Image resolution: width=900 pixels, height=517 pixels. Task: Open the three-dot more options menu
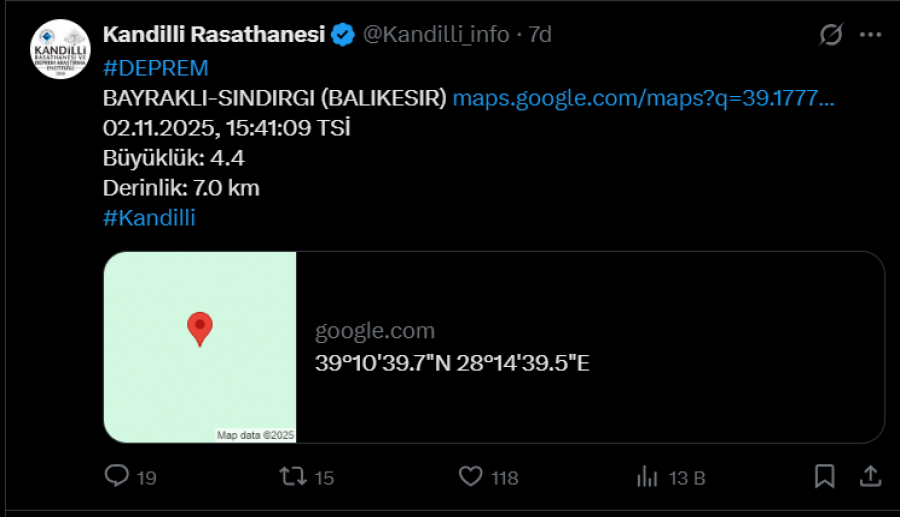point(870,35)
